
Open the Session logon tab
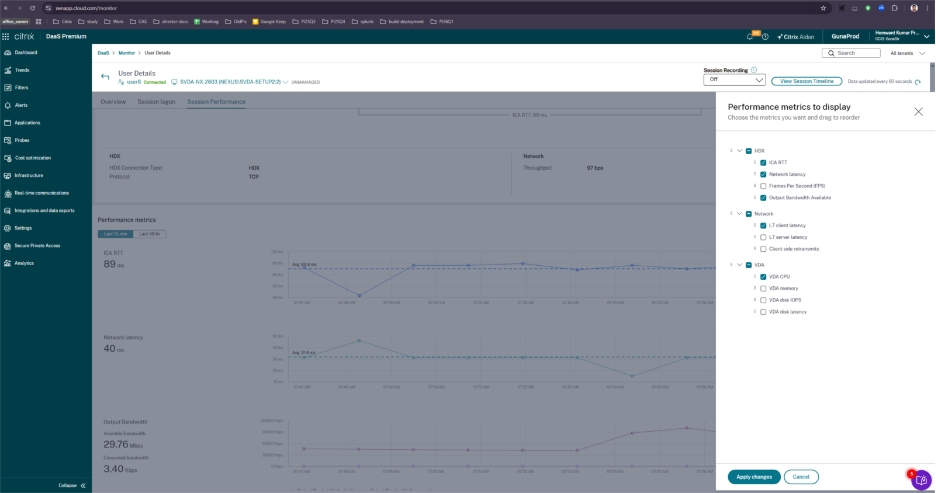pos(156,102)
